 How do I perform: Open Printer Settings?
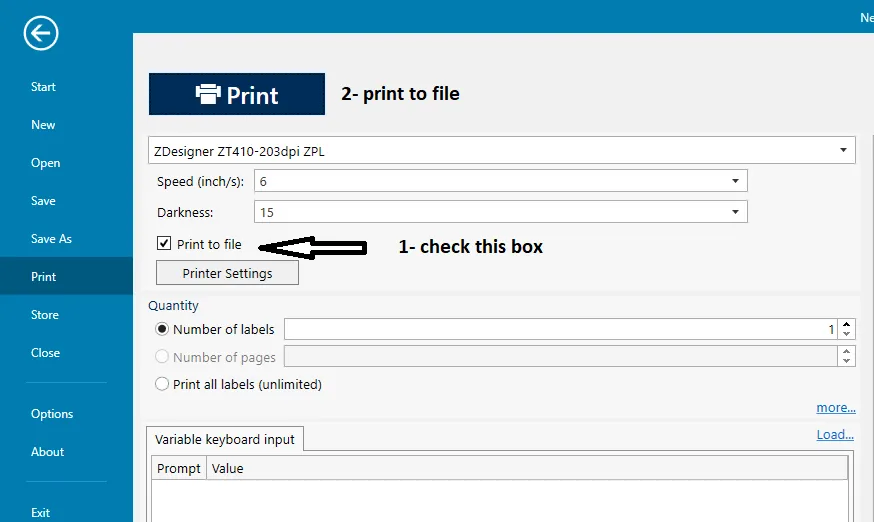[x=227, y=273]
